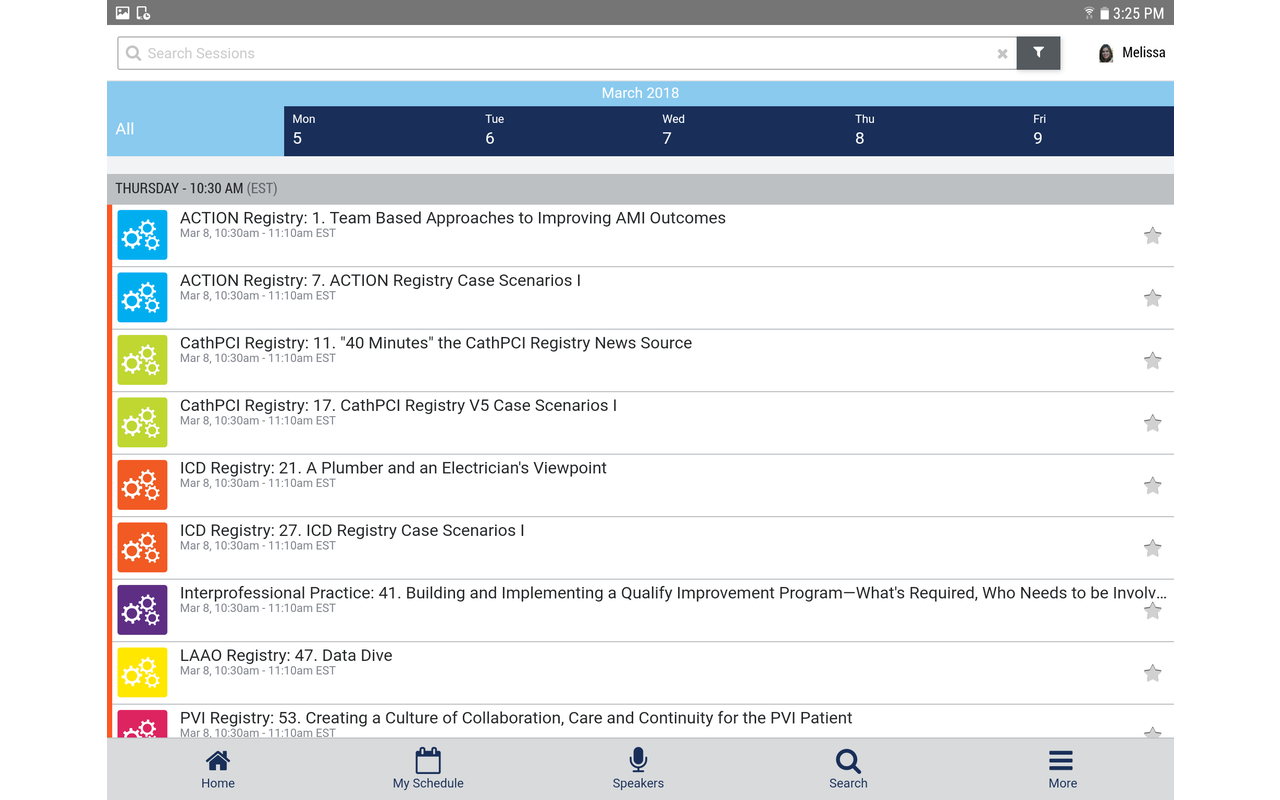Open My Schedule calendar tab

coord(428,769)
